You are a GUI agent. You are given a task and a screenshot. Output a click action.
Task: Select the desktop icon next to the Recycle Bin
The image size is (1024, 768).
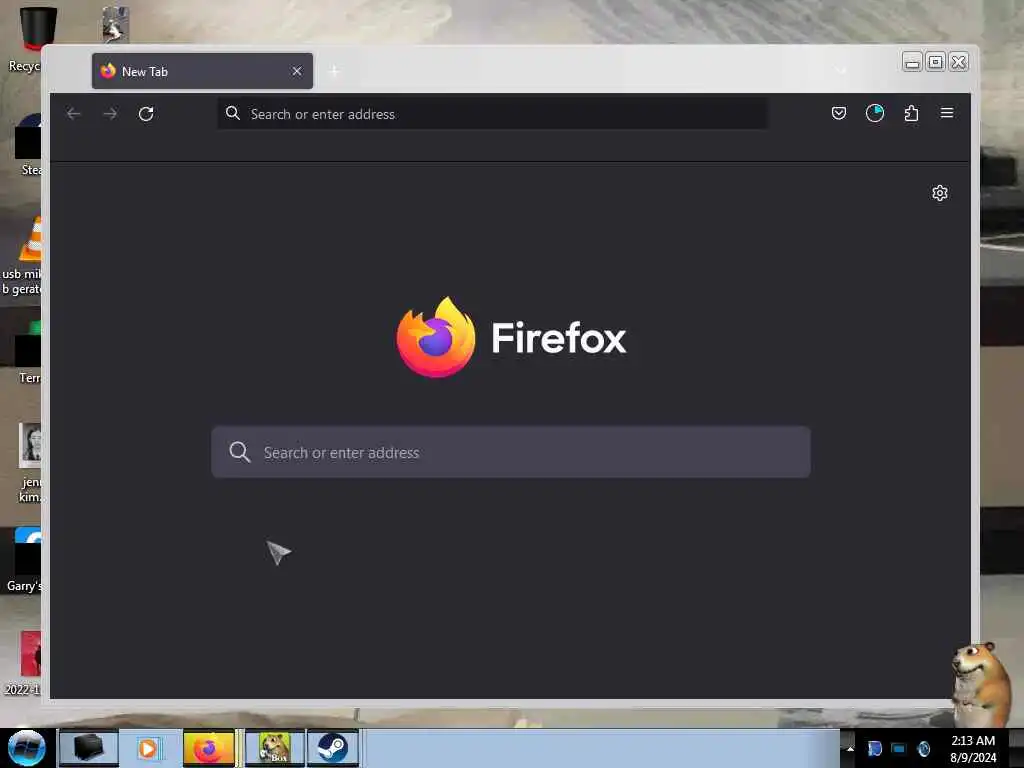pos(116,24)
